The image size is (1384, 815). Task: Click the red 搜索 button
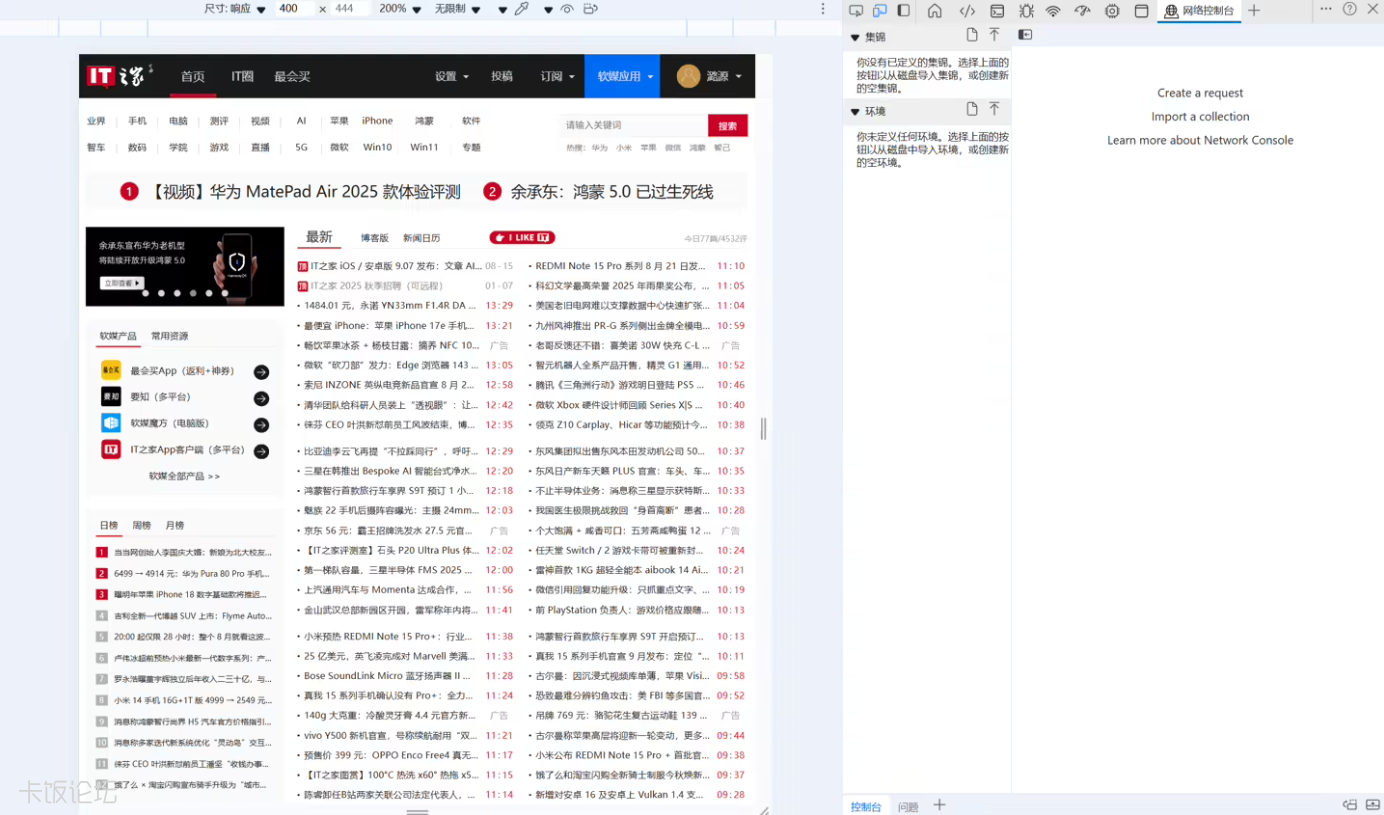click(728, 126)
